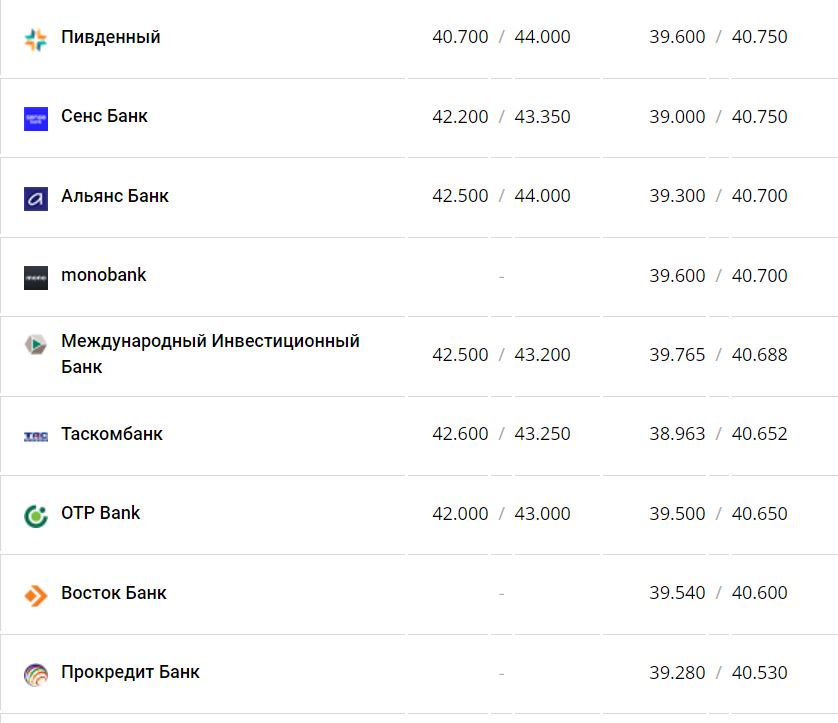Click the Альянс Банк logo icon
The height and width of the screenshot is (723, 838).
click(x=36, y=198)
